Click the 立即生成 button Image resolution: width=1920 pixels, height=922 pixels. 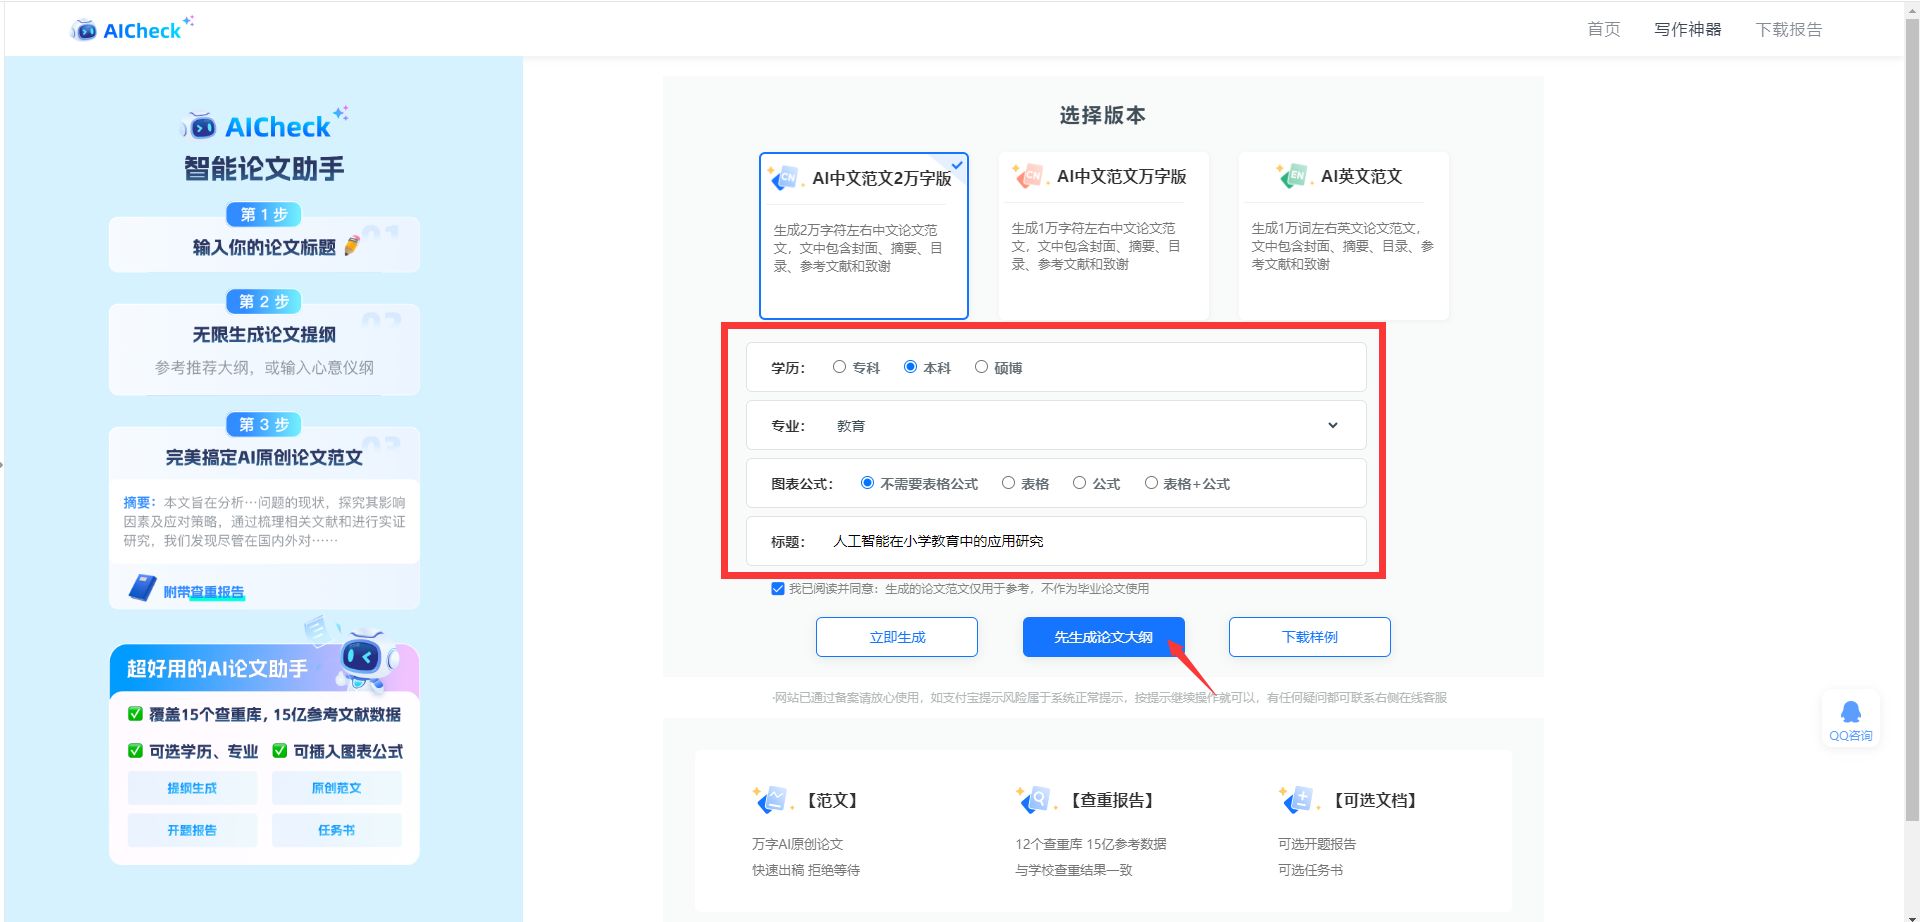[x=897, y=637]
